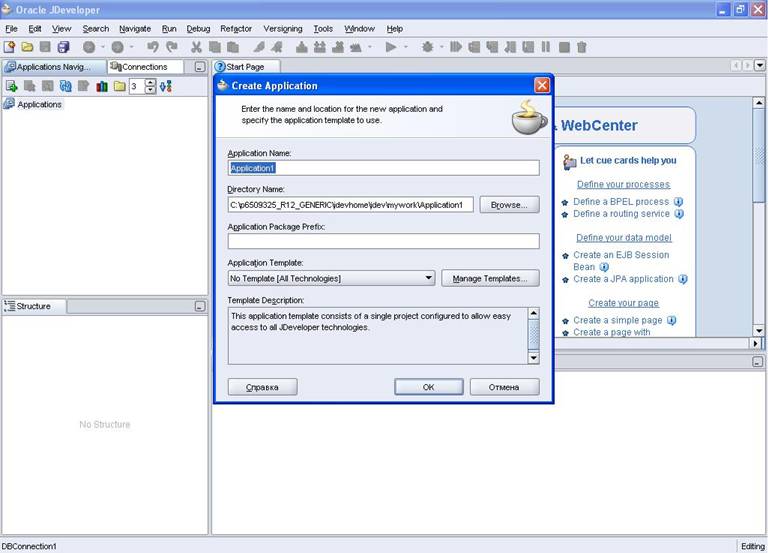Switch to the Applications Navigator tab
The image size is (769, 553).
pos(53,67)
